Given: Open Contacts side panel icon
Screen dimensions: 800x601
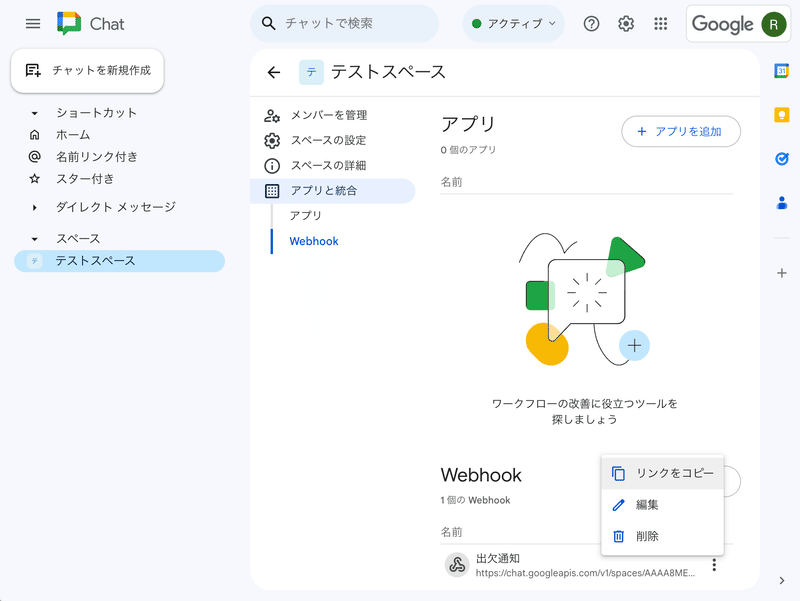Looking at the screenshot, I should click(782, 203).
